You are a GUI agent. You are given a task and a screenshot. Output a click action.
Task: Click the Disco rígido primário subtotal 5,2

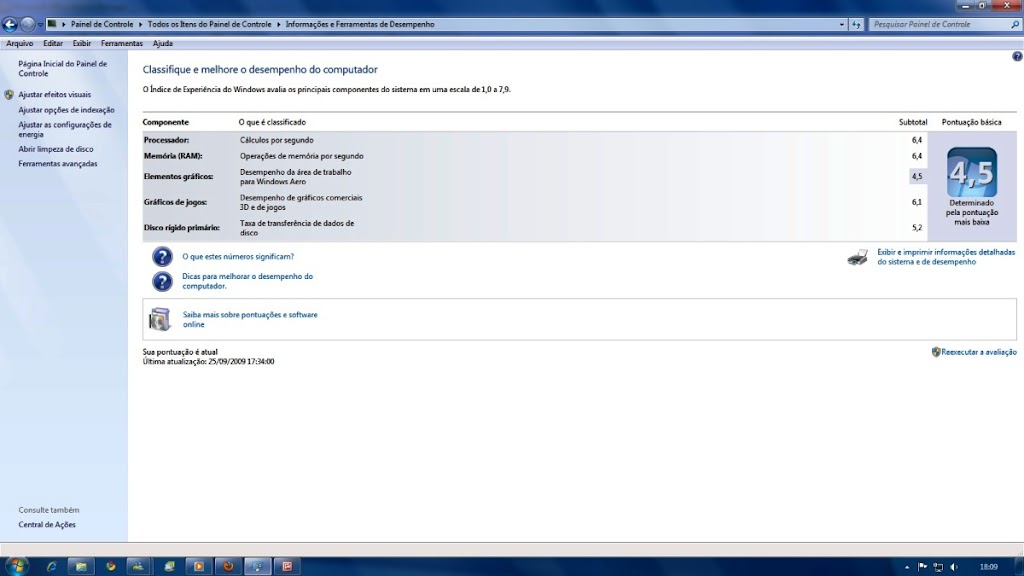click(x=917, y=228)
